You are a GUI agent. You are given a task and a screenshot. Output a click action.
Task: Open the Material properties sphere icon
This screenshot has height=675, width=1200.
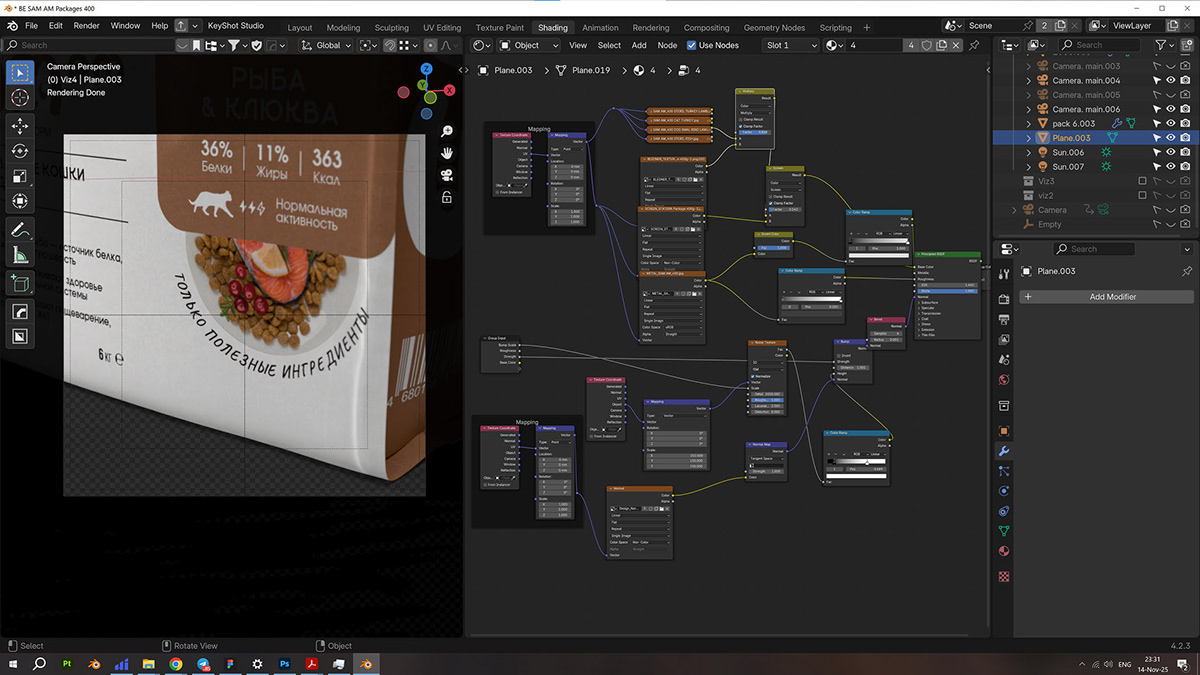tap(1003, 551)
